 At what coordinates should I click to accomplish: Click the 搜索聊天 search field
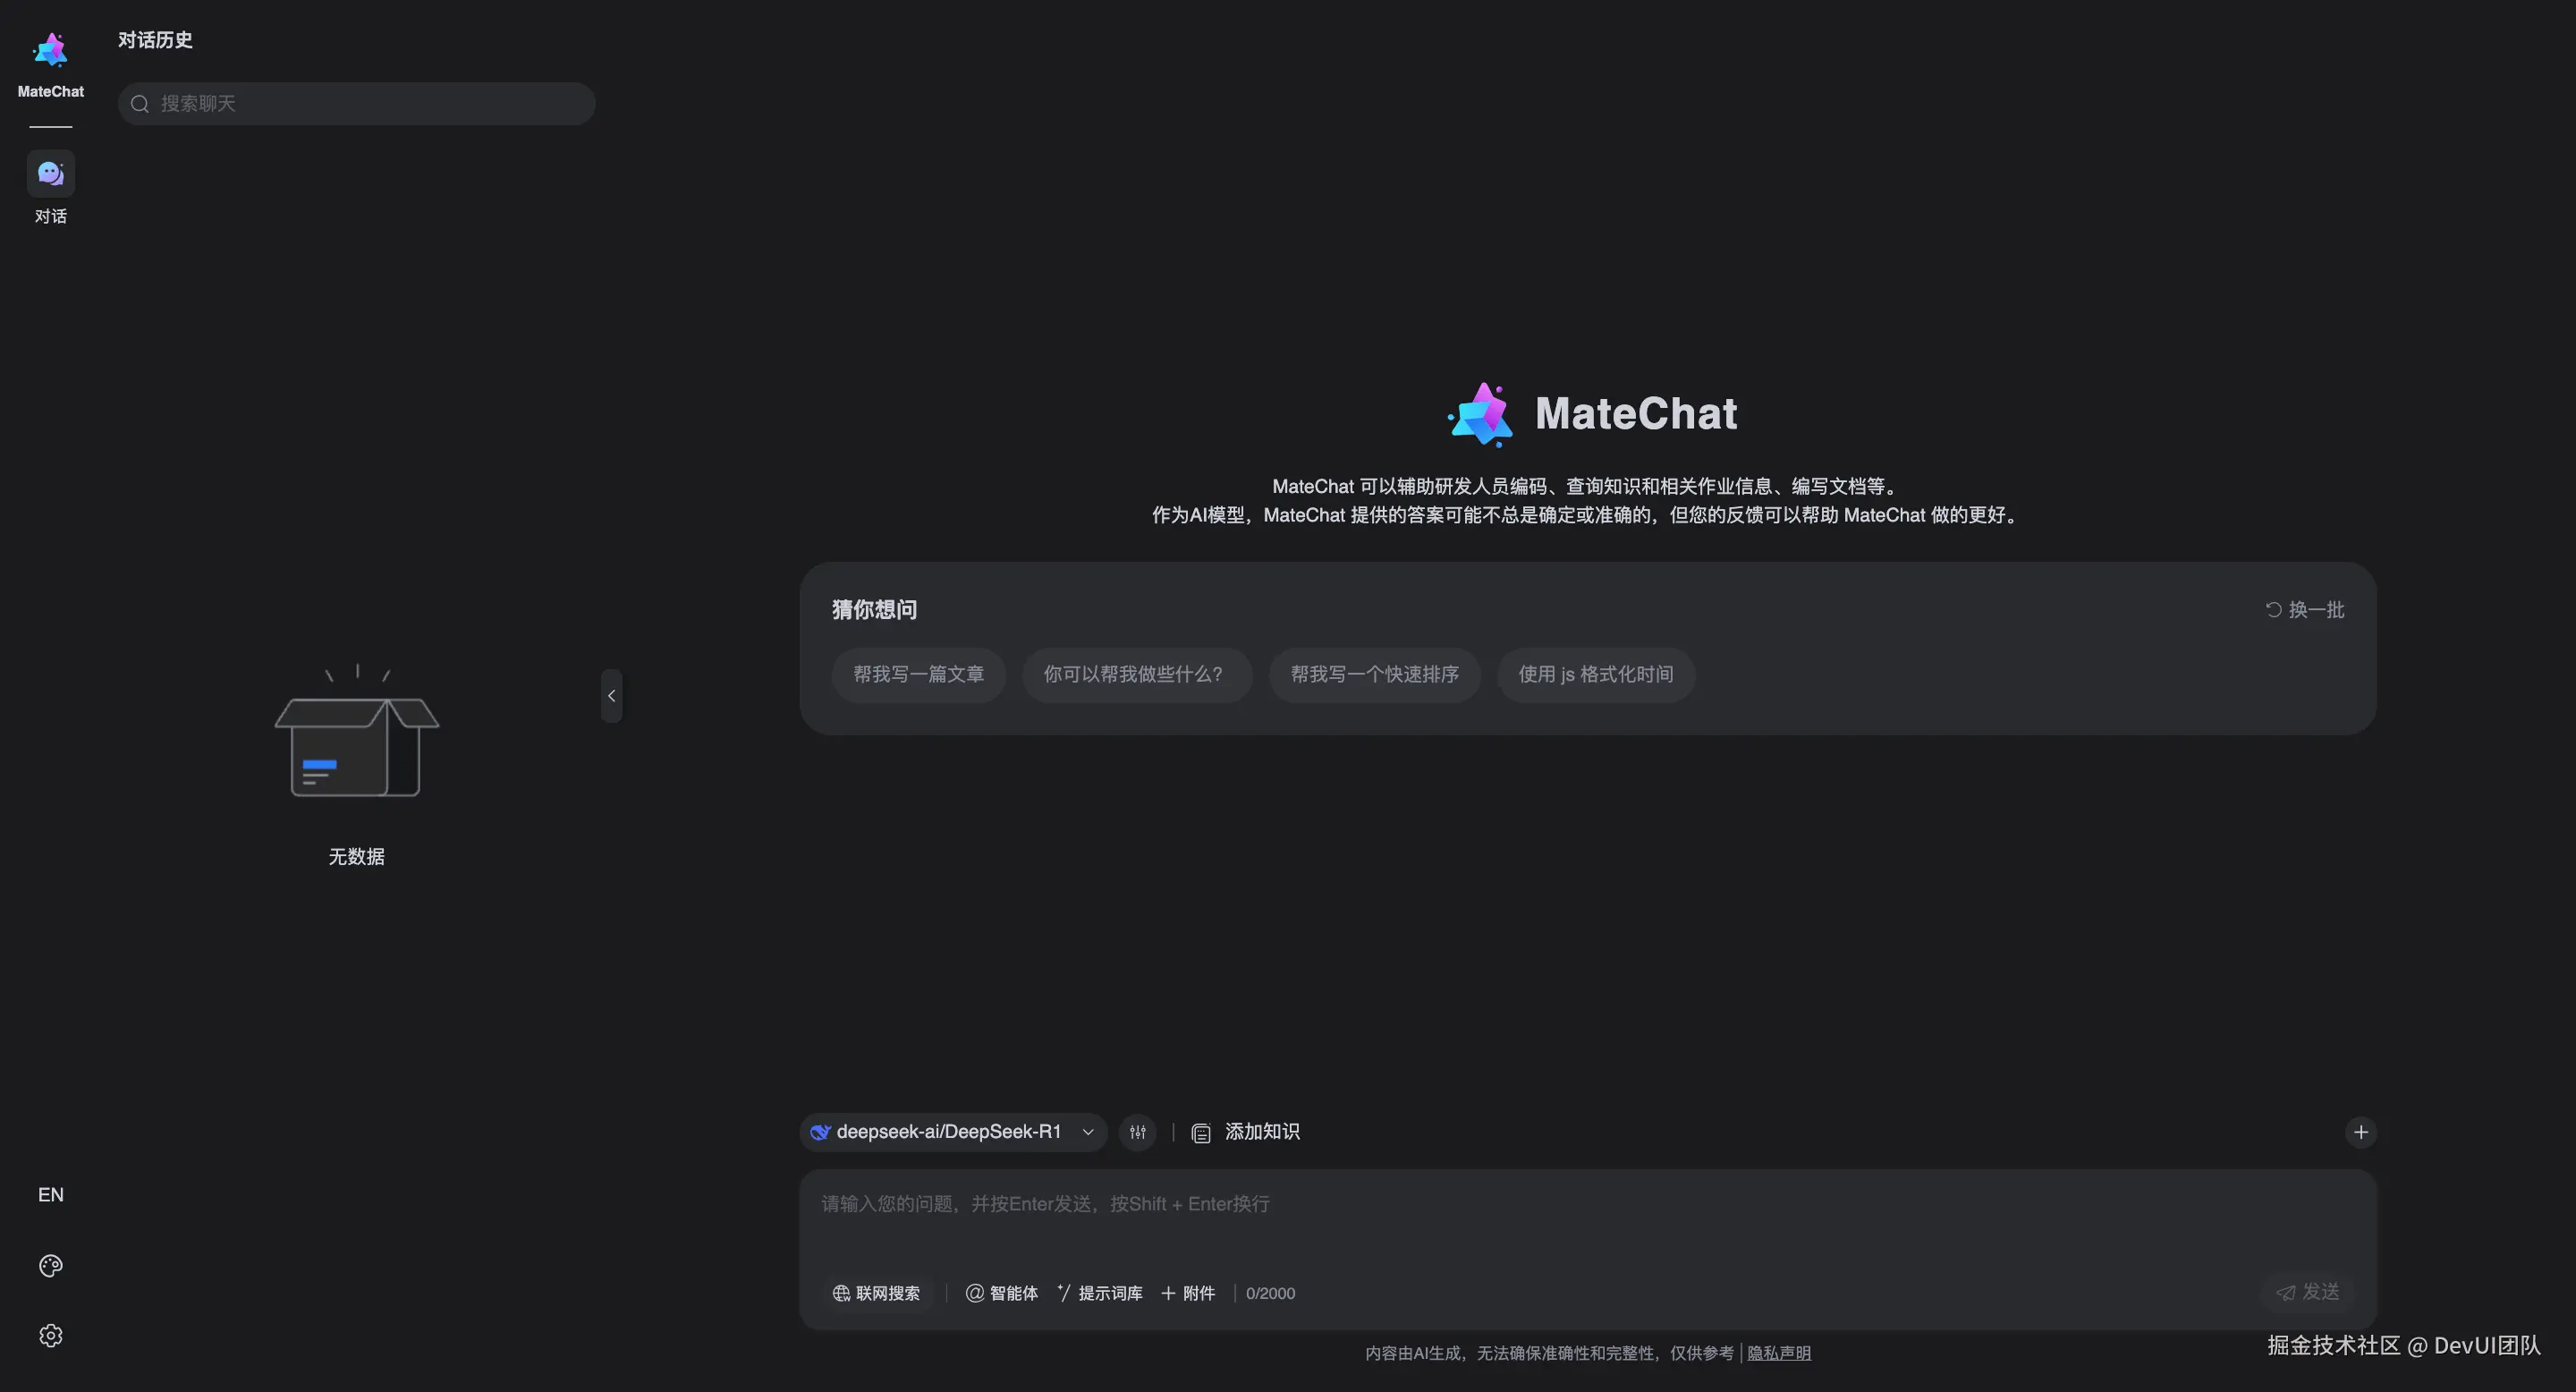coord(356,103)
